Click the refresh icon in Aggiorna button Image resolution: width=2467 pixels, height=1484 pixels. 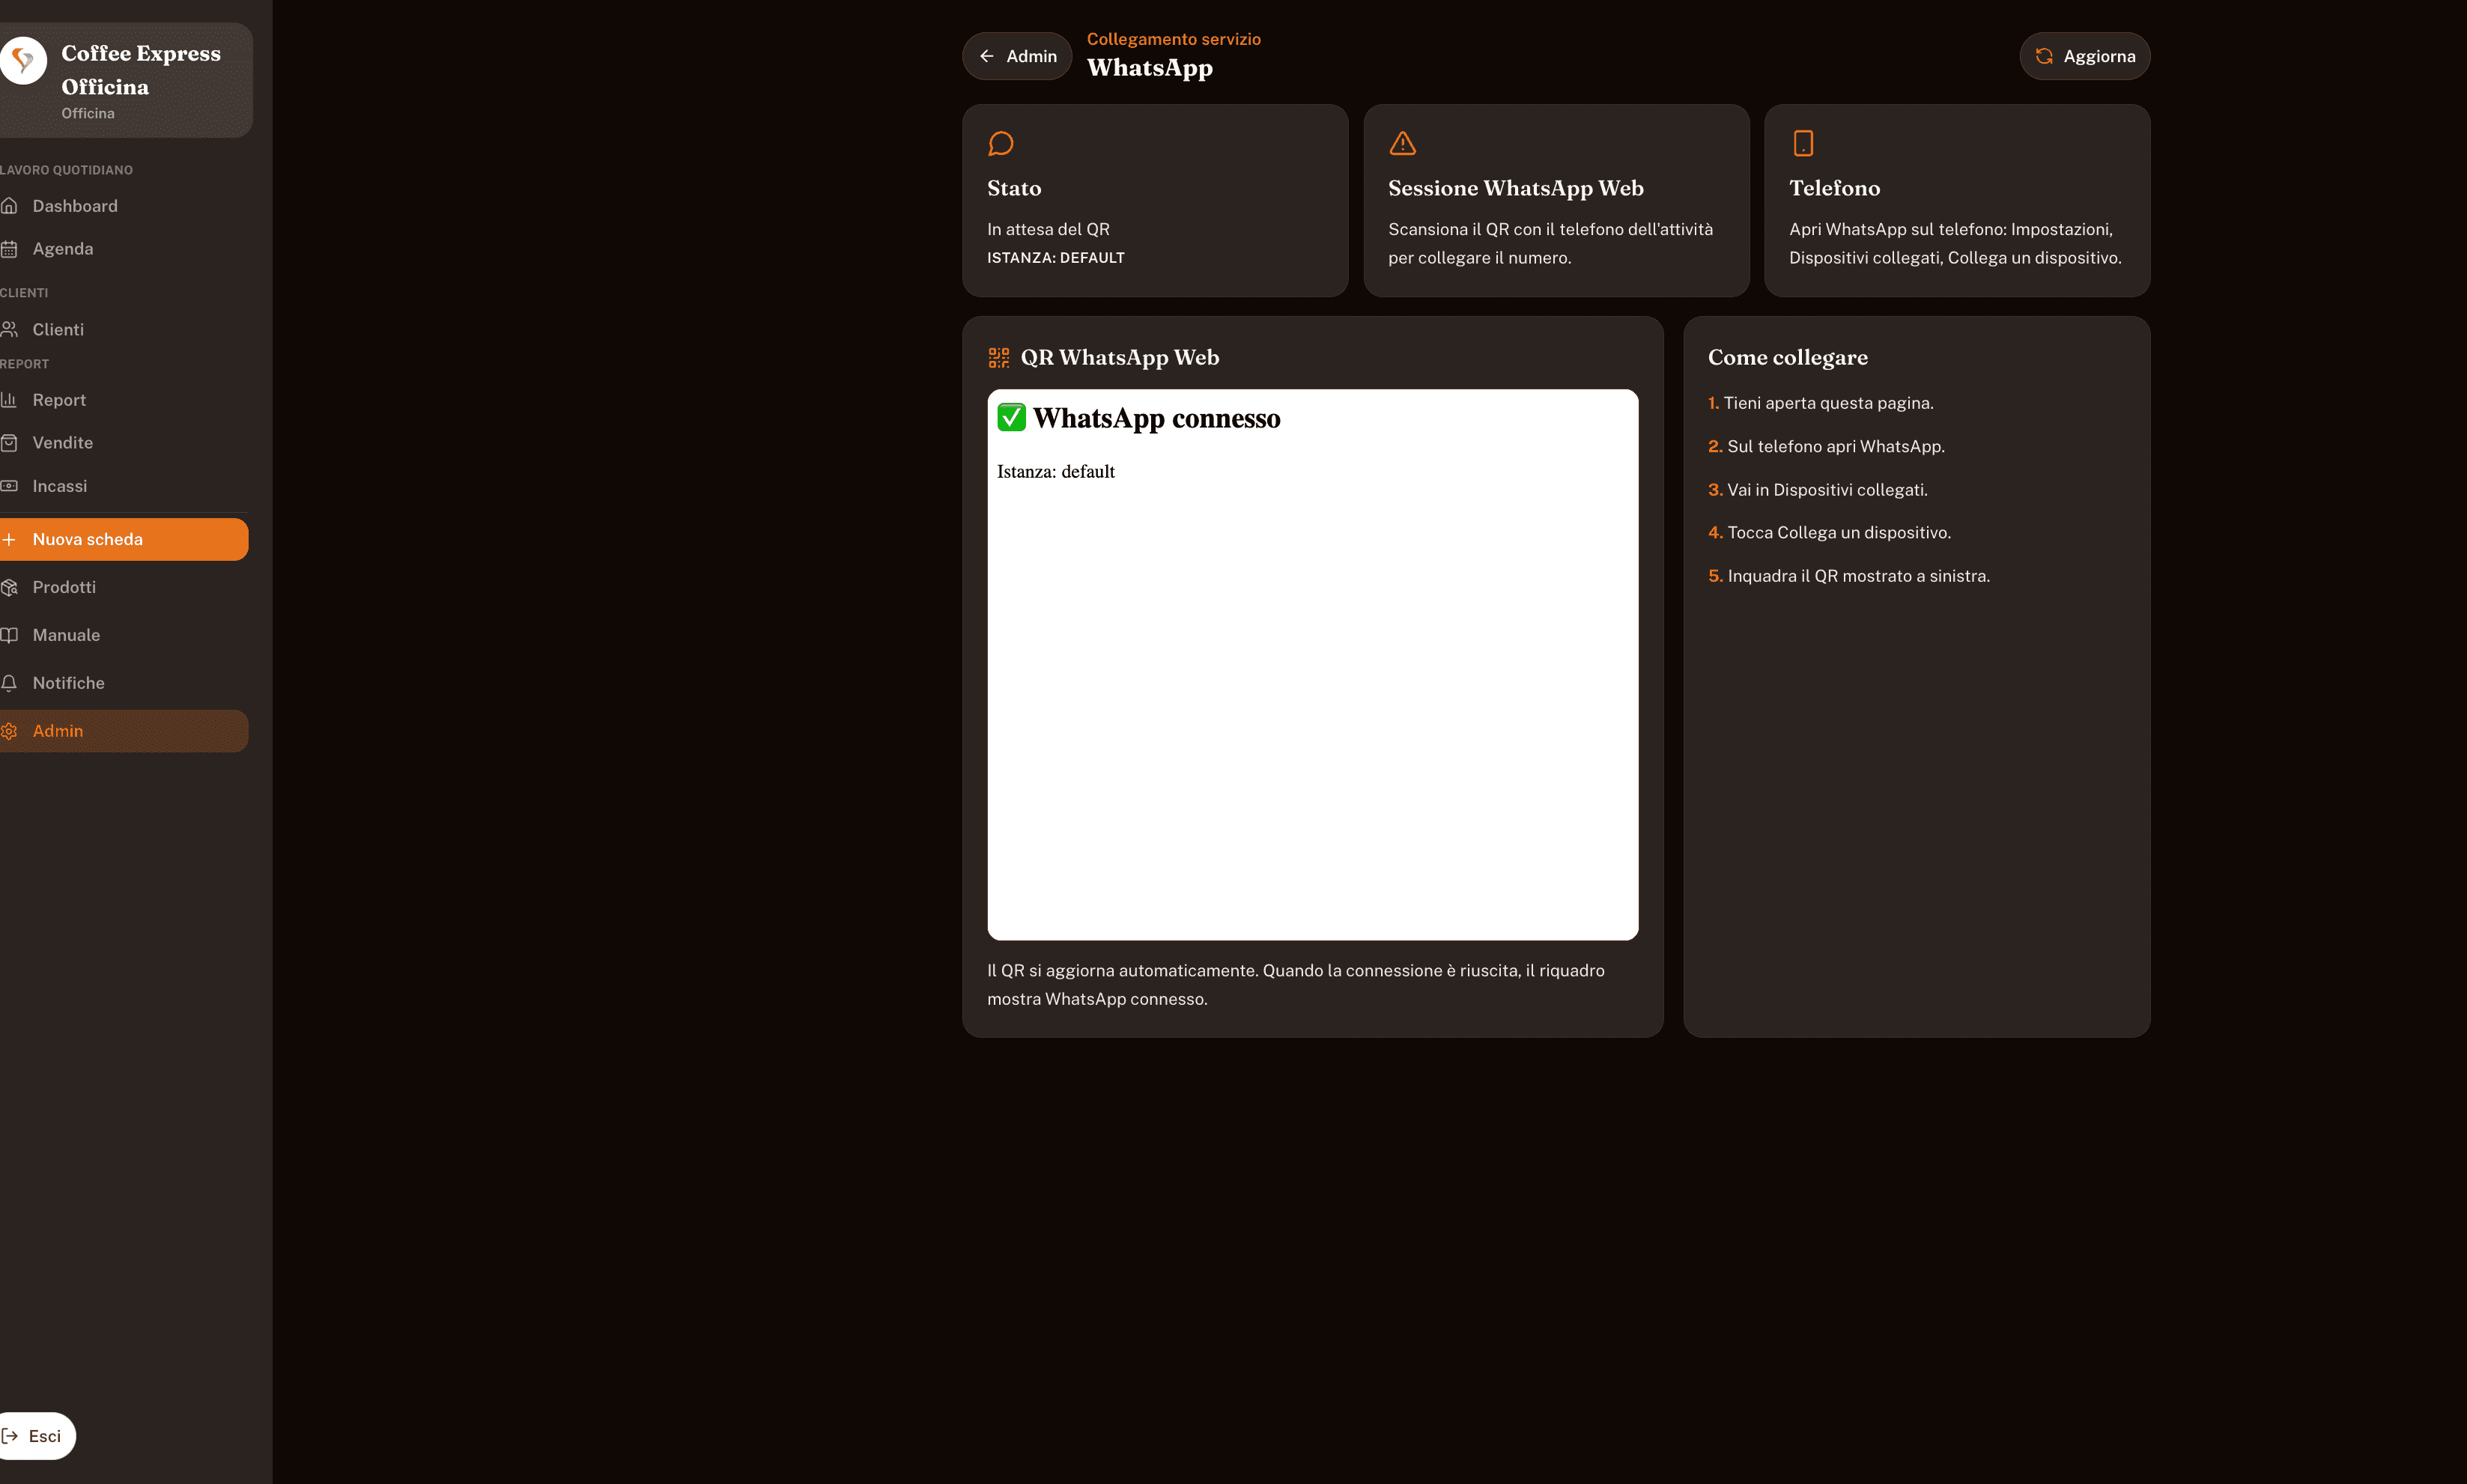pos(2044,56)
